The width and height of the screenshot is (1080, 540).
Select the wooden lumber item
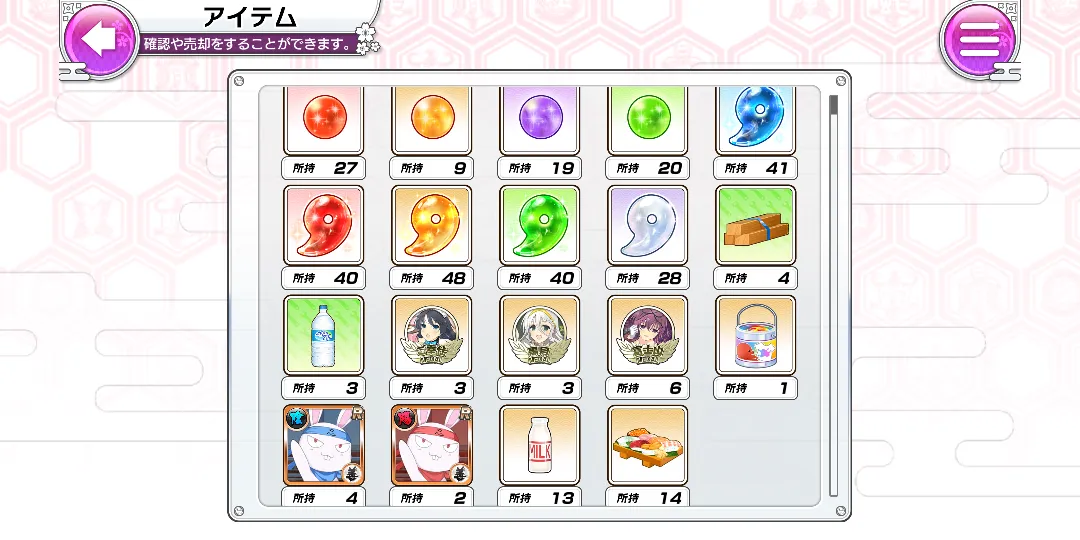[756, 225]
